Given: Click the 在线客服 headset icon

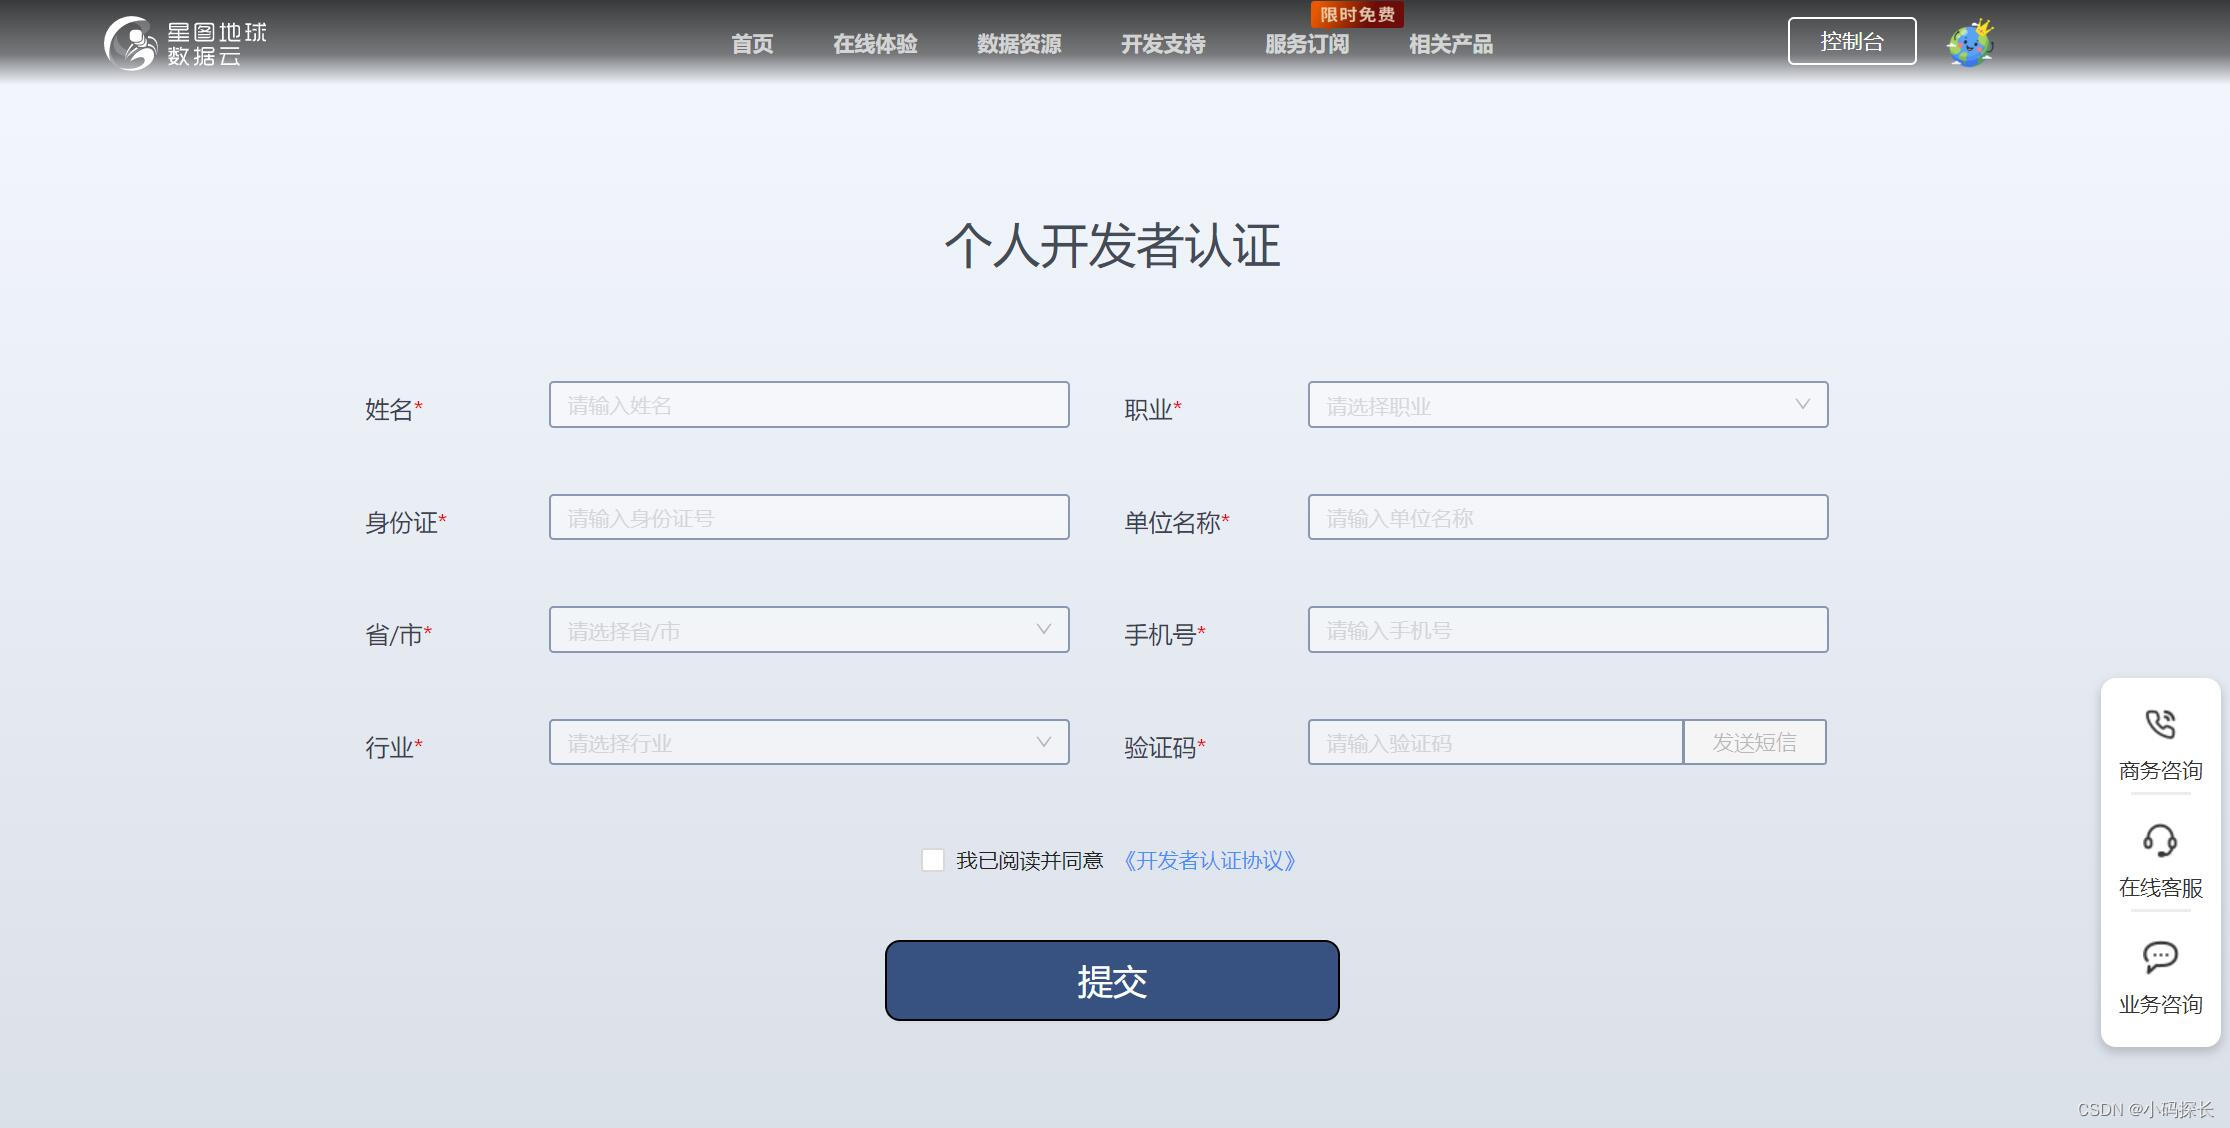Looking at the screenshot, I should coord(2160,840).
